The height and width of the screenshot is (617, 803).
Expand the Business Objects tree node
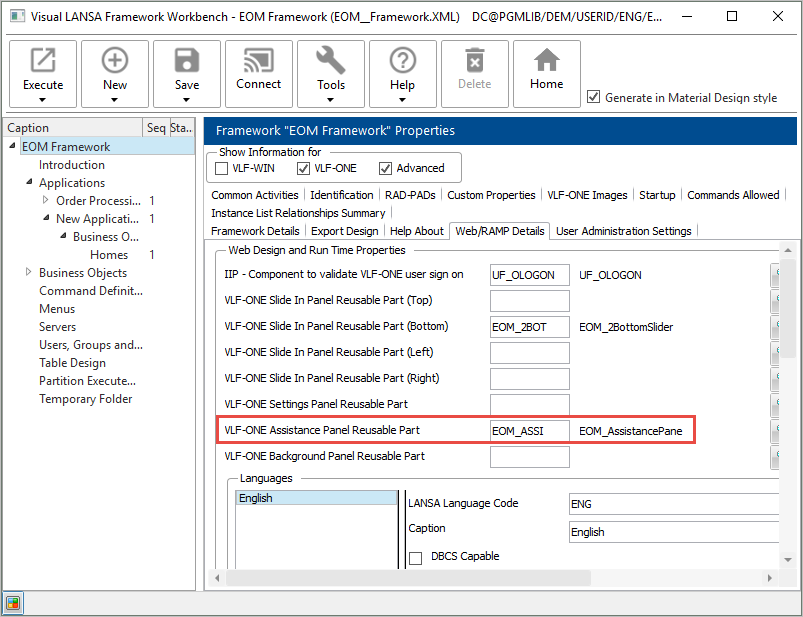29,273
